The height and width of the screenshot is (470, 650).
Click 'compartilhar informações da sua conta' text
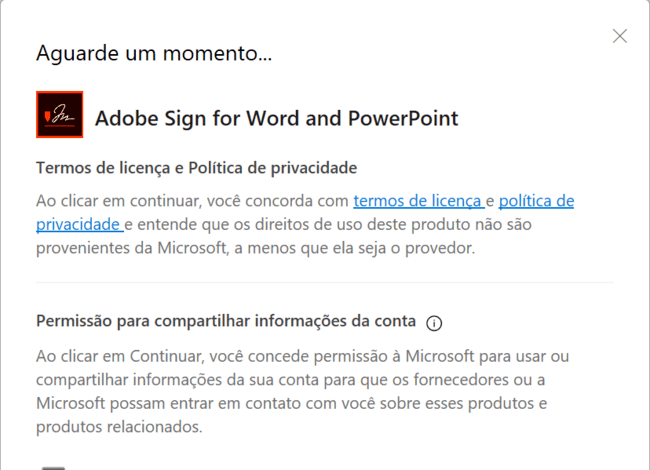pos(170,379)
